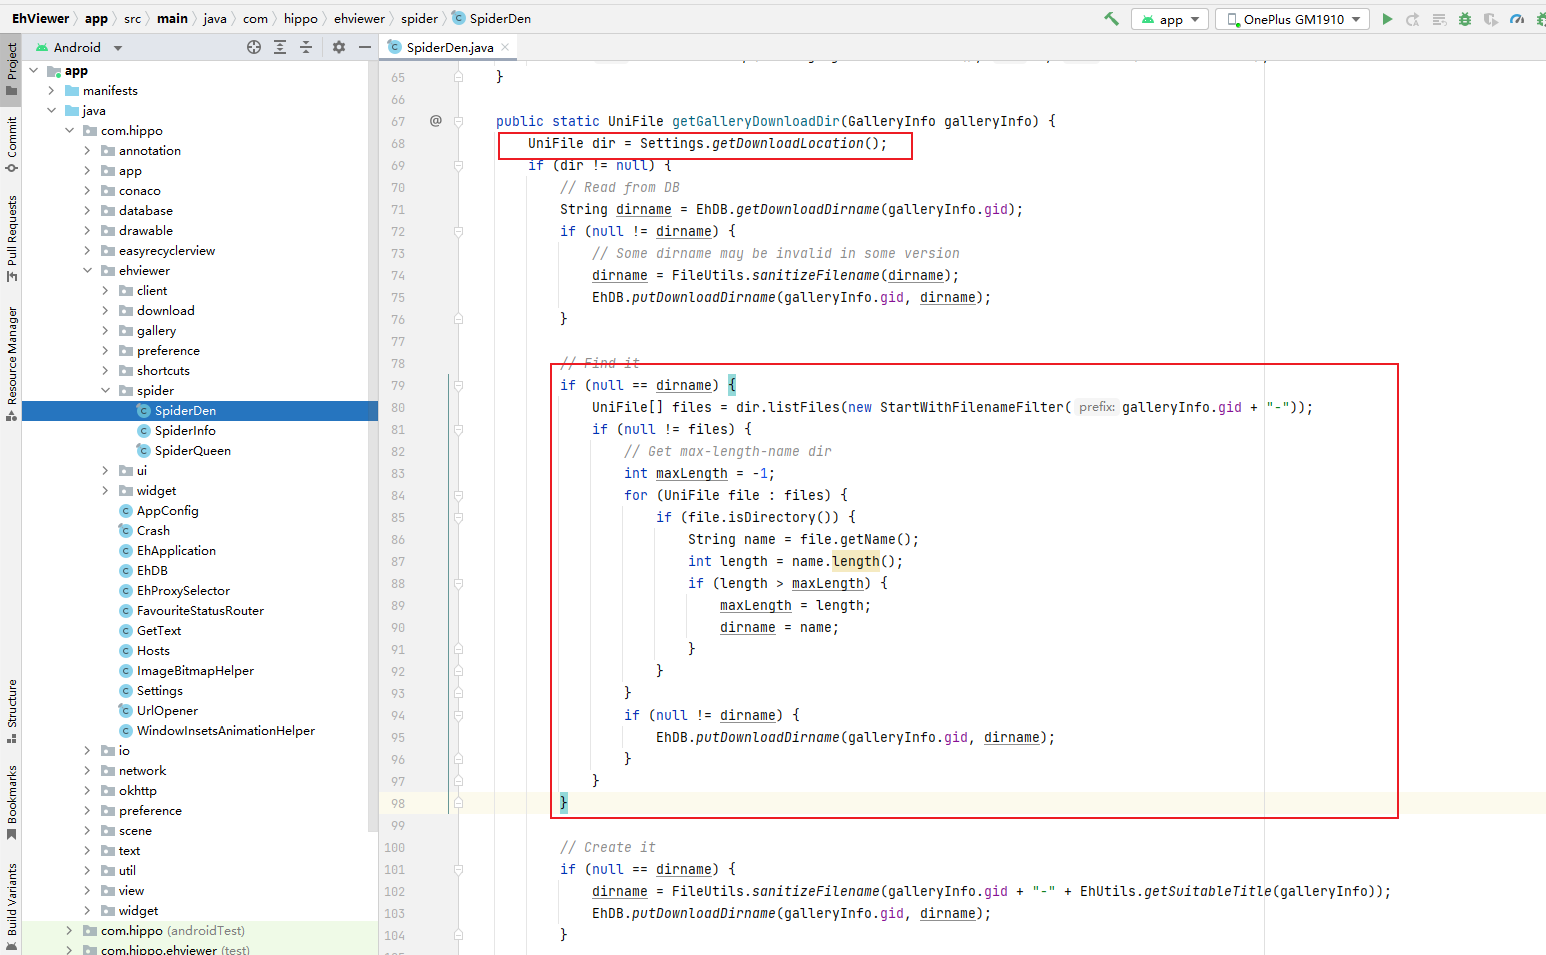This screenshot has width=1546, height=955.
Task: Collapse the spider package
Action: pos(106,391)
